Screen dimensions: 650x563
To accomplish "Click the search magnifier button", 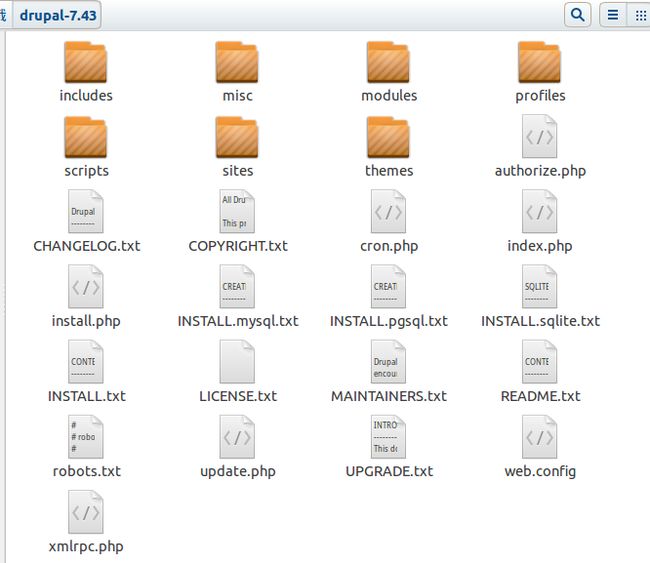I will 577,15.
